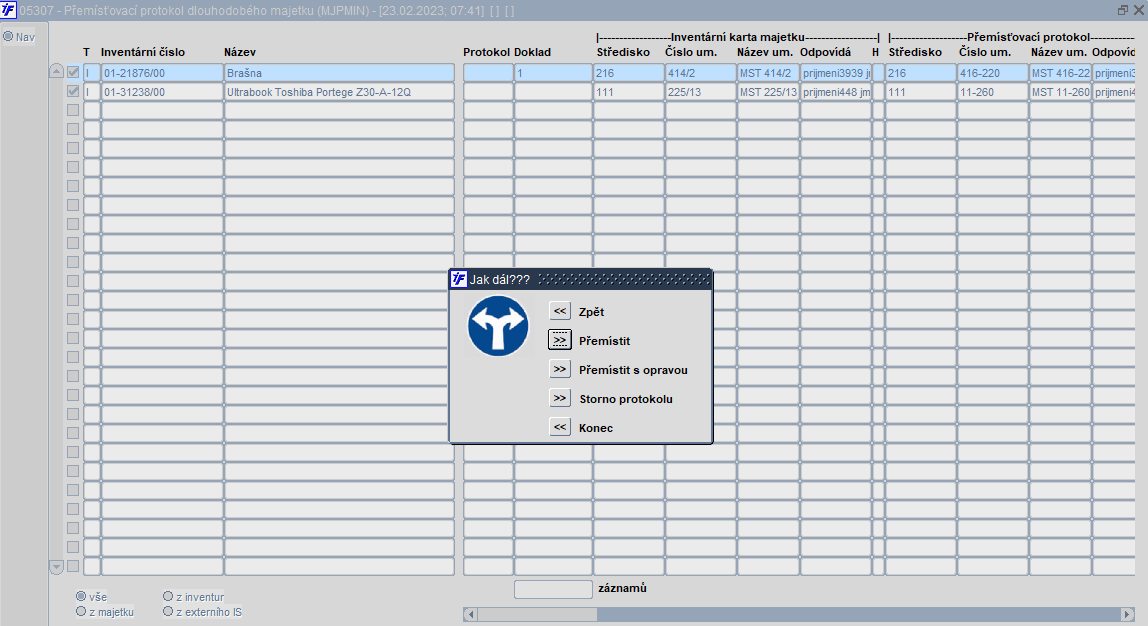Click the application icon in main title bar

(8, 10)
